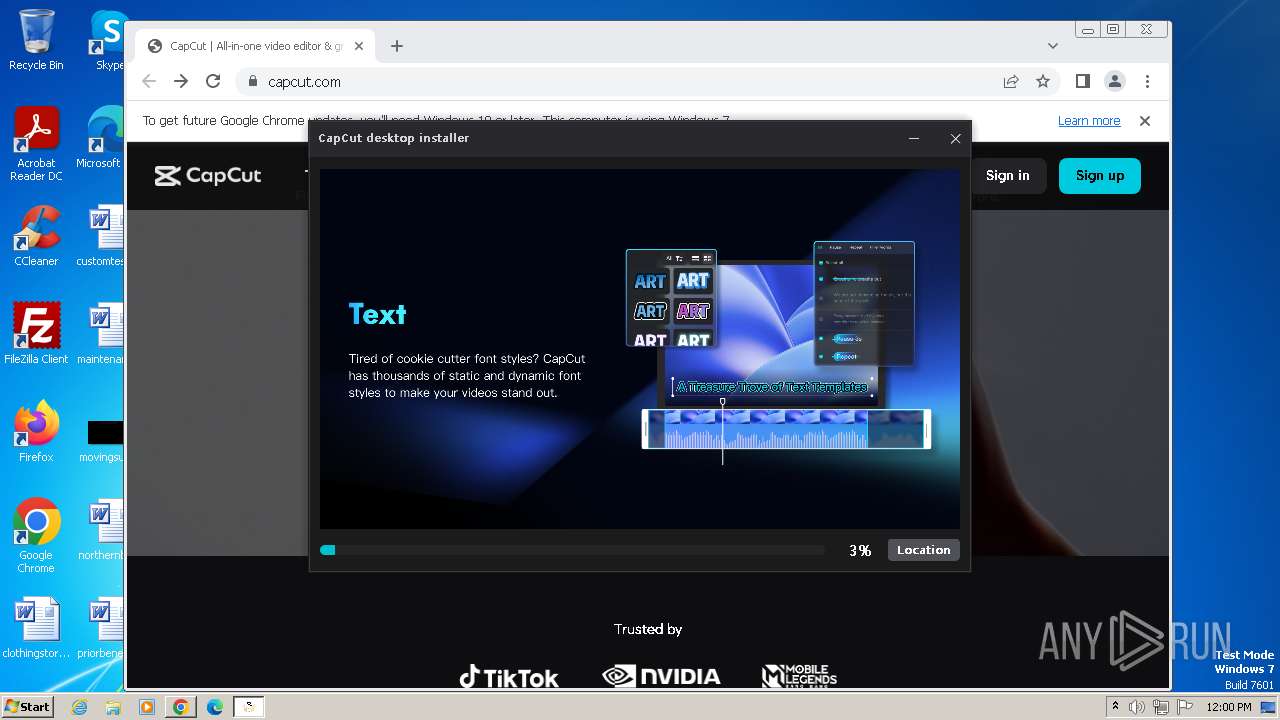Click the timeline strip in installer preview
Image resolution: width=1280 pixels, height=720 pixels.
pyautogui.click(x=786, y=429)
